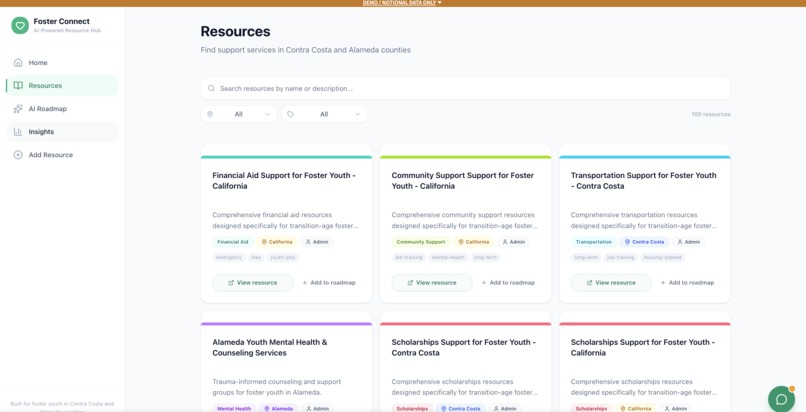Viewport: 806px width, 412px height.
Task: Click pin icon in Contra Costa tag on Transportation card
Action: (627, 242)
